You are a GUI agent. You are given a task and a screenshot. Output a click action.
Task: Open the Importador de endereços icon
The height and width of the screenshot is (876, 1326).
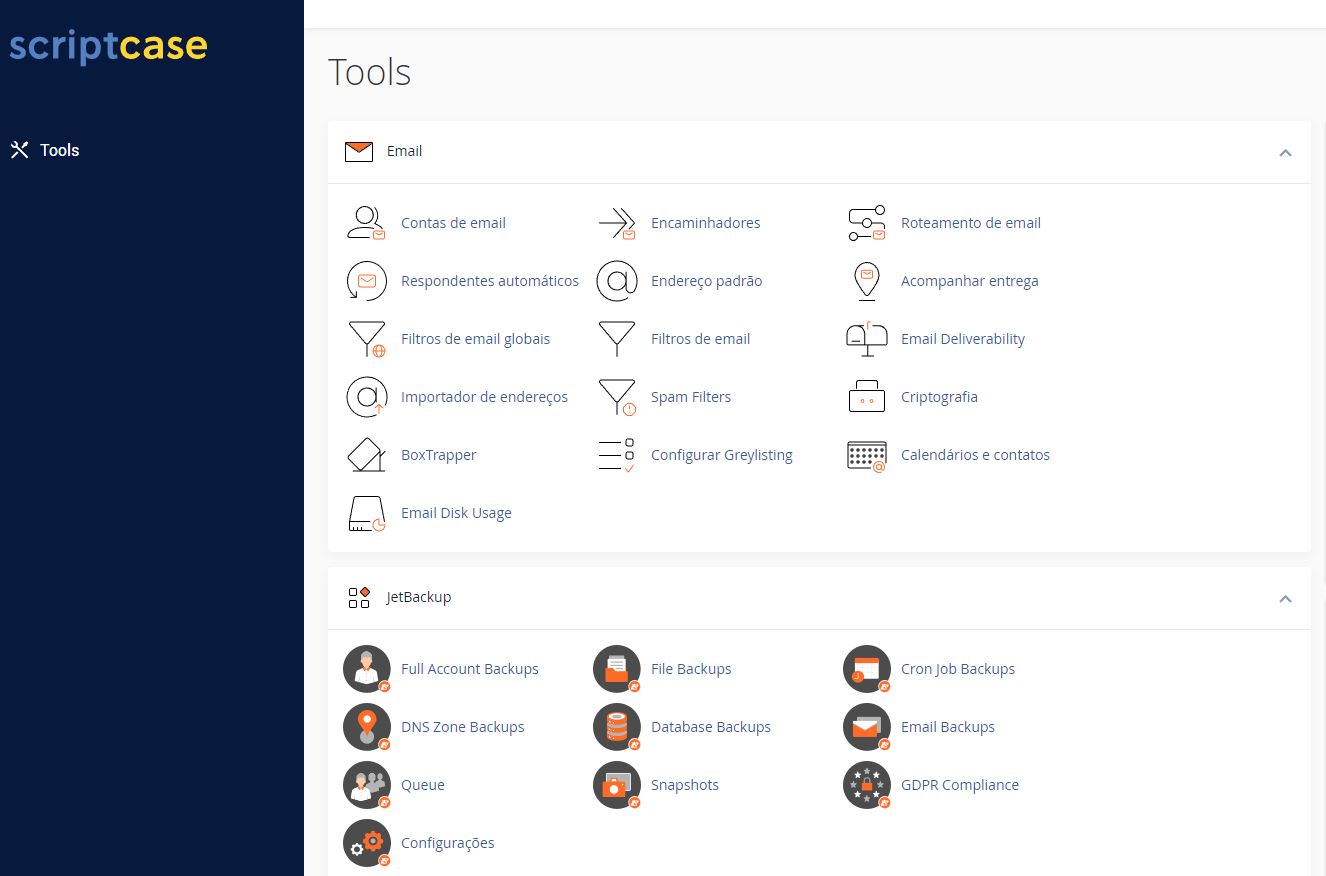pyautogui.click(x=366, y=397)
